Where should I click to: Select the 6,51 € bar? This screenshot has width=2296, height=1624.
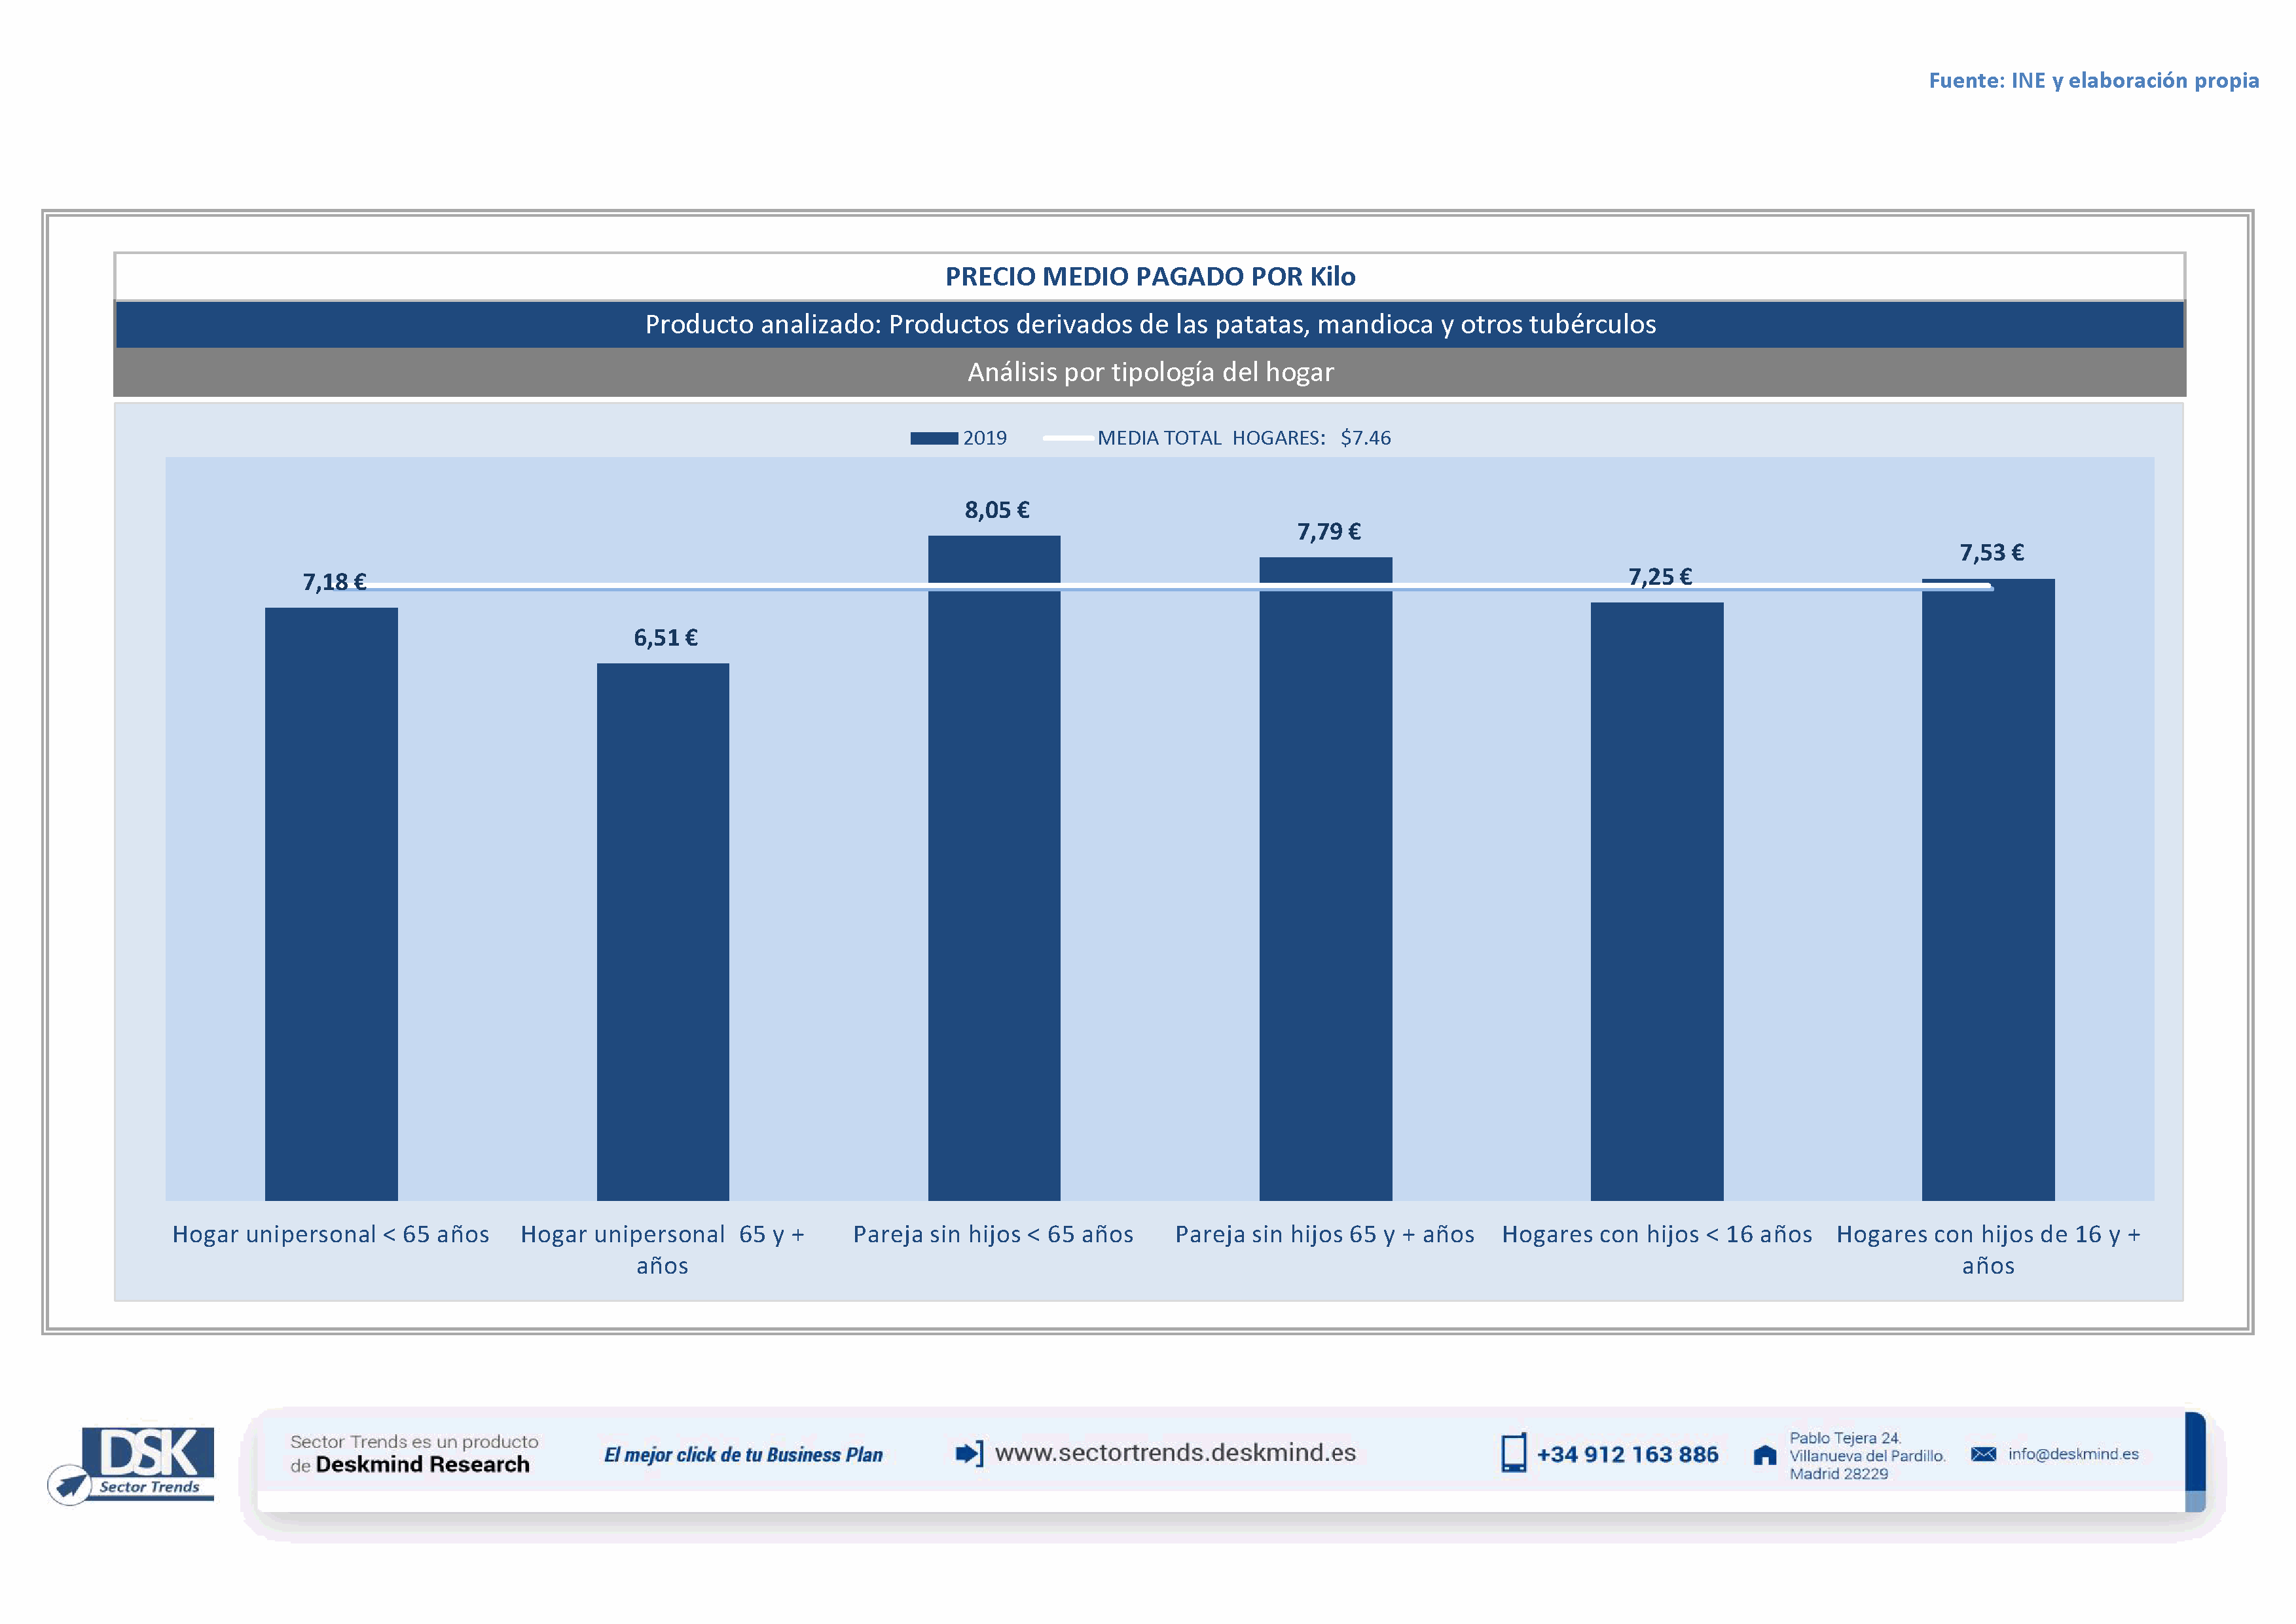[x=663, y=931]
